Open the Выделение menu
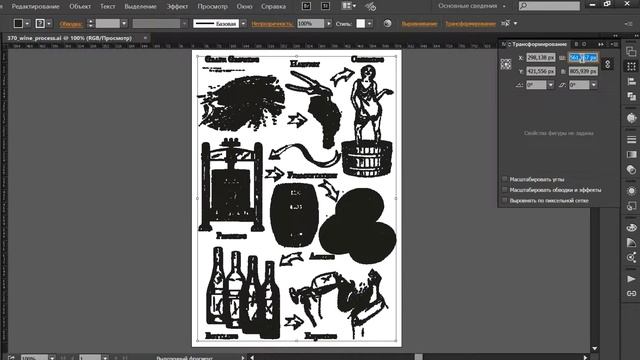Screen dimensions: 640x360 (x=140, y=7)
